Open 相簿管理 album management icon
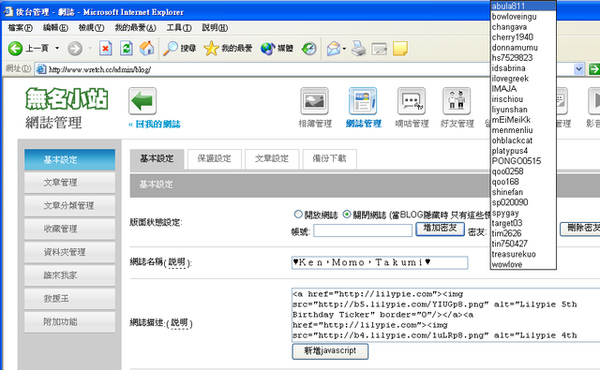600x370 pixels. coord(314,101)
